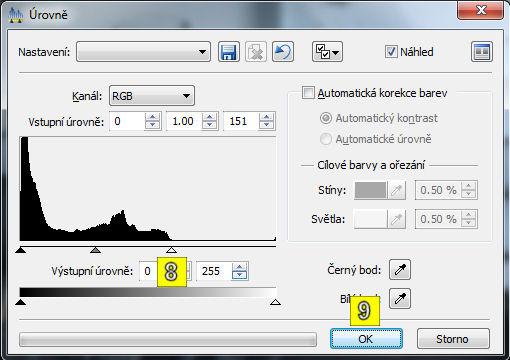Click the white input slider triangle under histogram
Viewport: 510px width, 360px height.
click(171, 250)
